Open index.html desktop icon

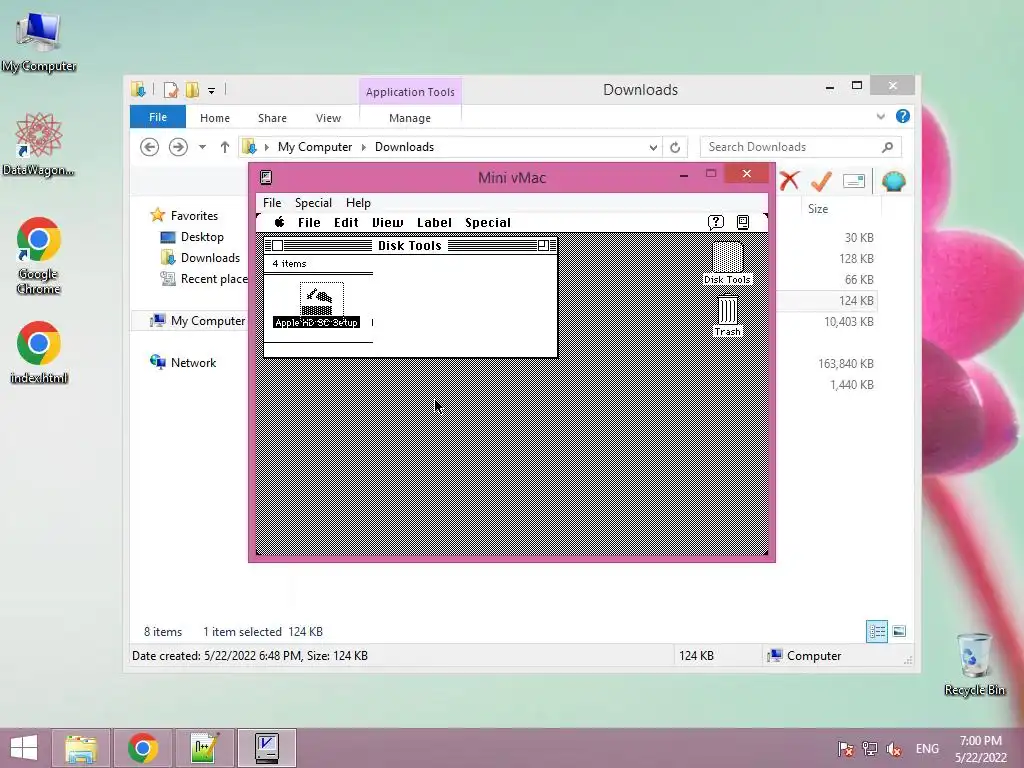(39, 351)
